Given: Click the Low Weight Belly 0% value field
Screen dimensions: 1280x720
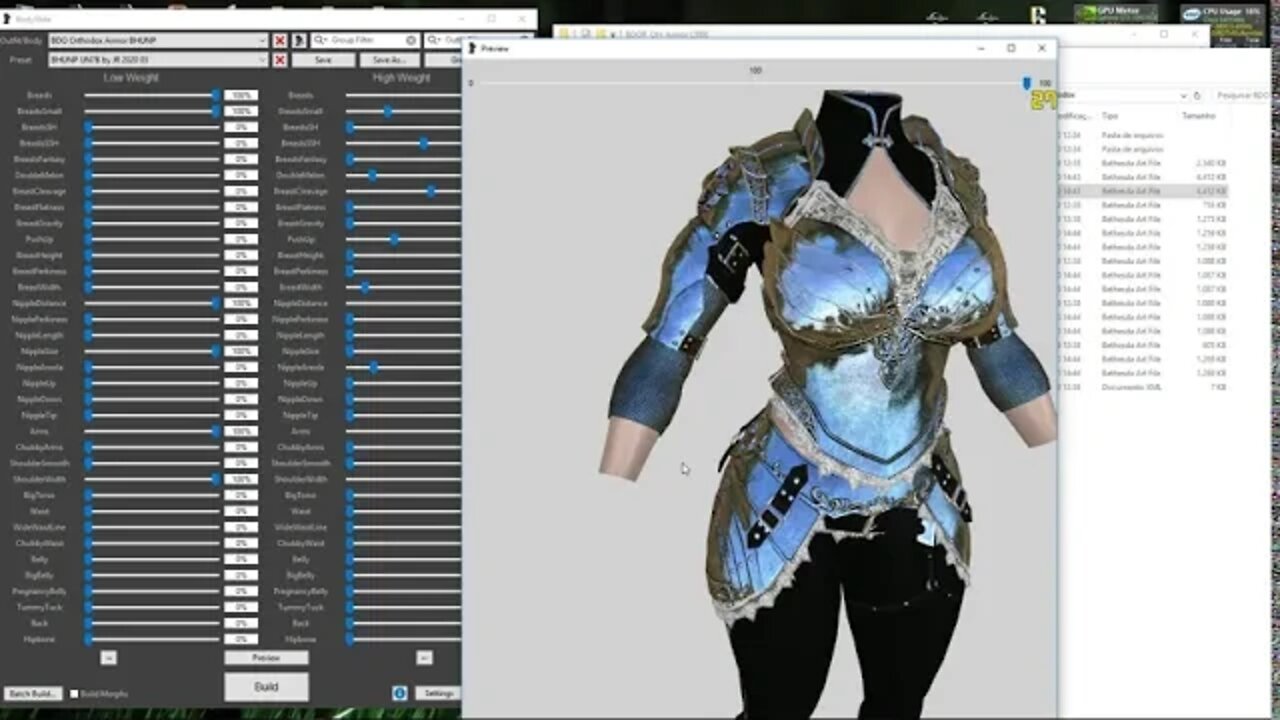Looking at the screenshot, I should [x=240, y=559].
